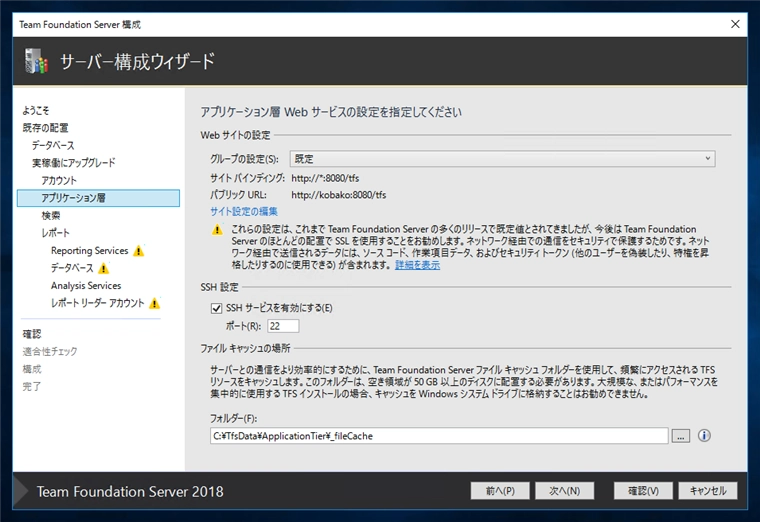Click the 完了 step label
The width and height of the screenshot is (760, 522).
[x=32, y=386]
